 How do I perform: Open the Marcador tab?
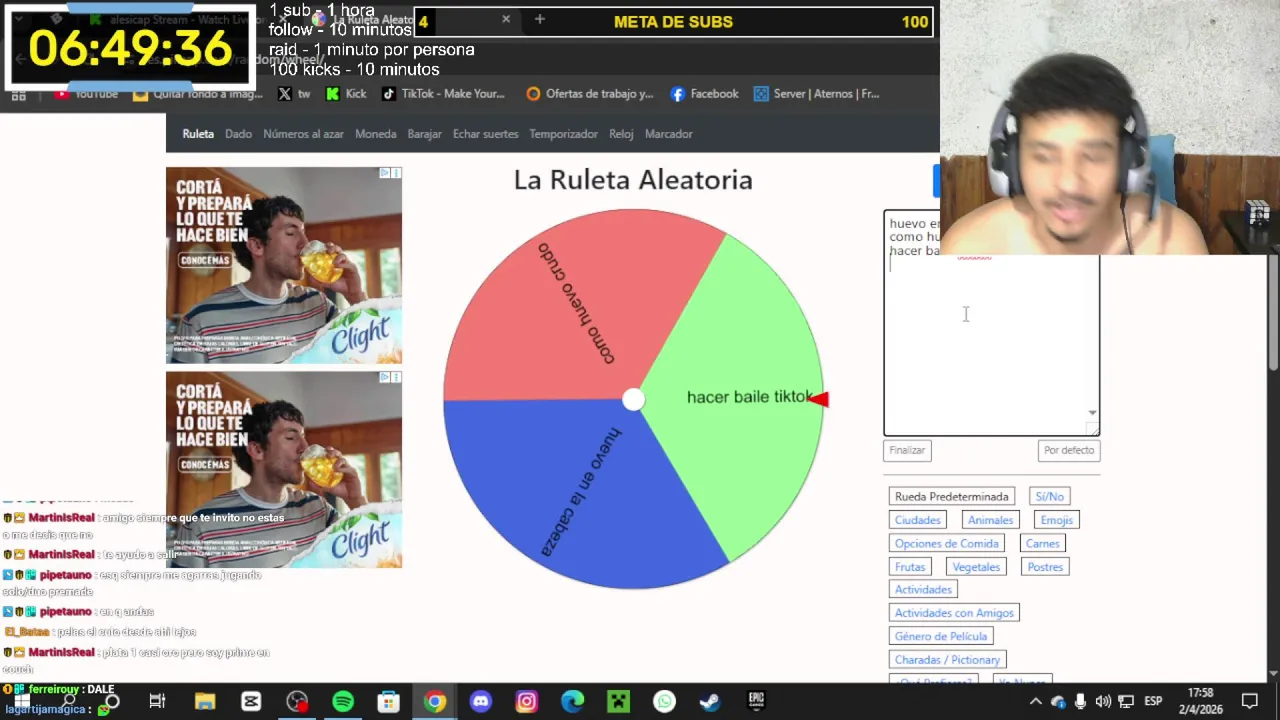pos(669,134)
